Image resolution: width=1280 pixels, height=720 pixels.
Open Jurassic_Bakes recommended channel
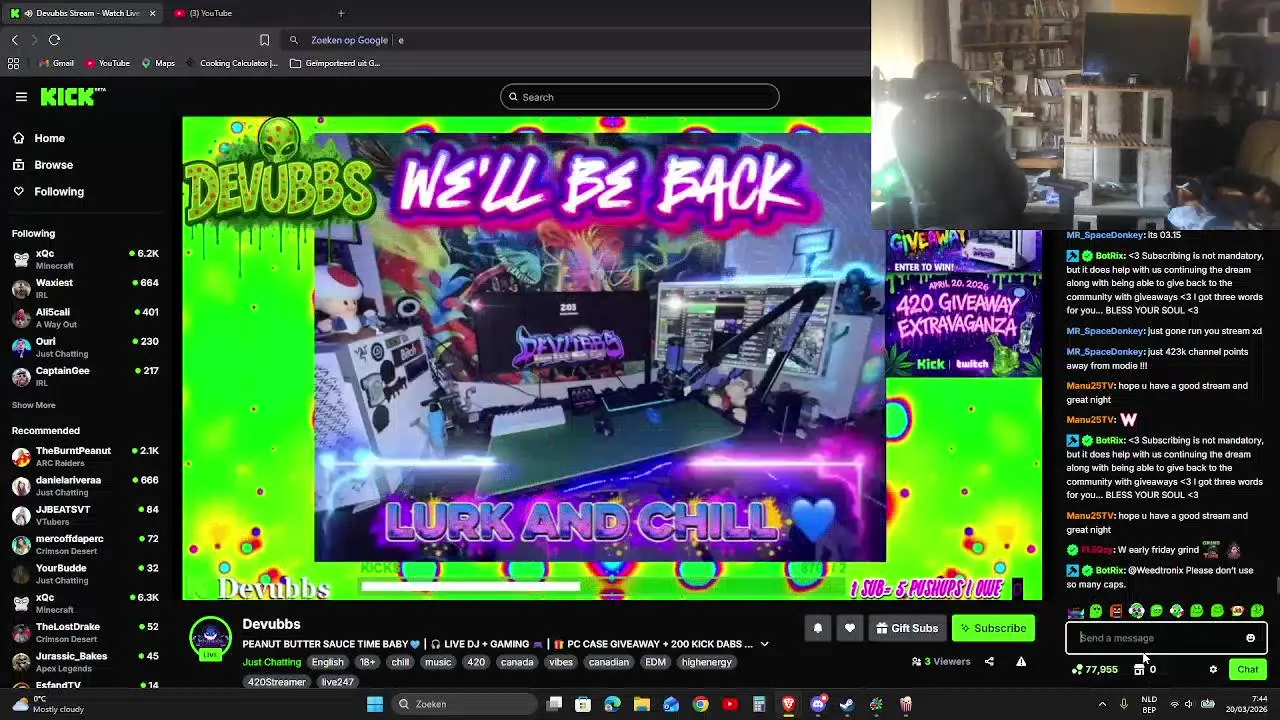86,662
